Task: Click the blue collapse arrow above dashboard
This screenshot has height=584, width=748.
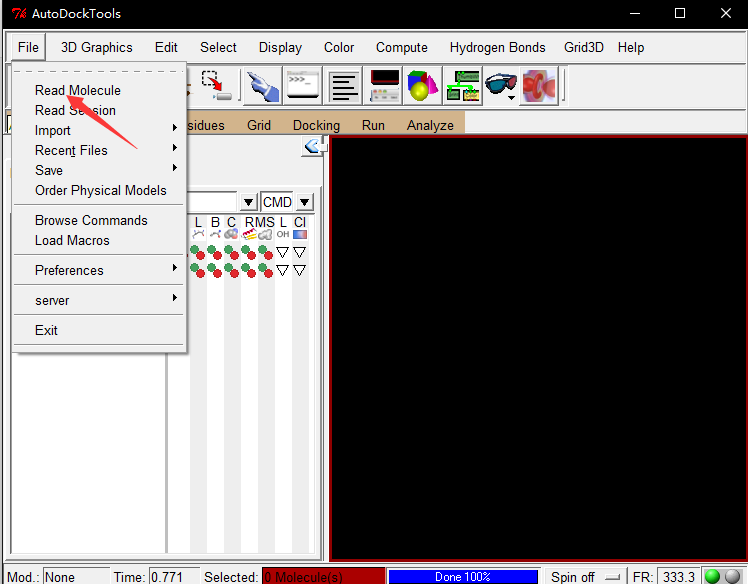Action: click(x=312, y=146)
